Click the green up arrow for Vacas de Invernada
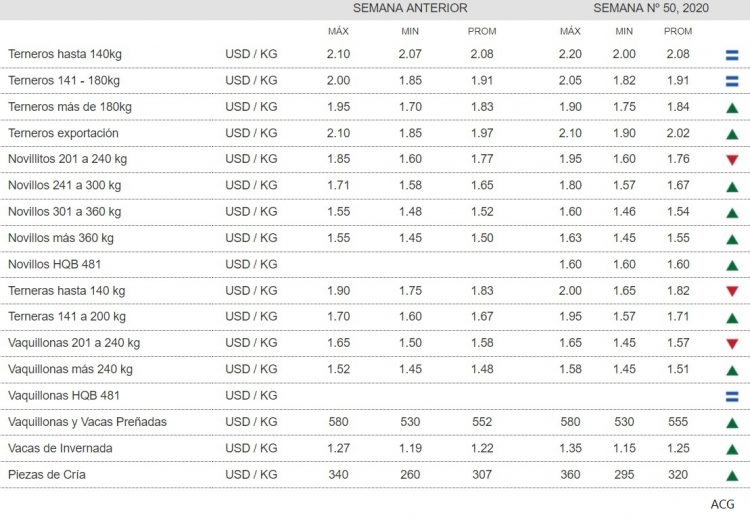The height and width of the screenshot is (522, 750). click(731, 449)
